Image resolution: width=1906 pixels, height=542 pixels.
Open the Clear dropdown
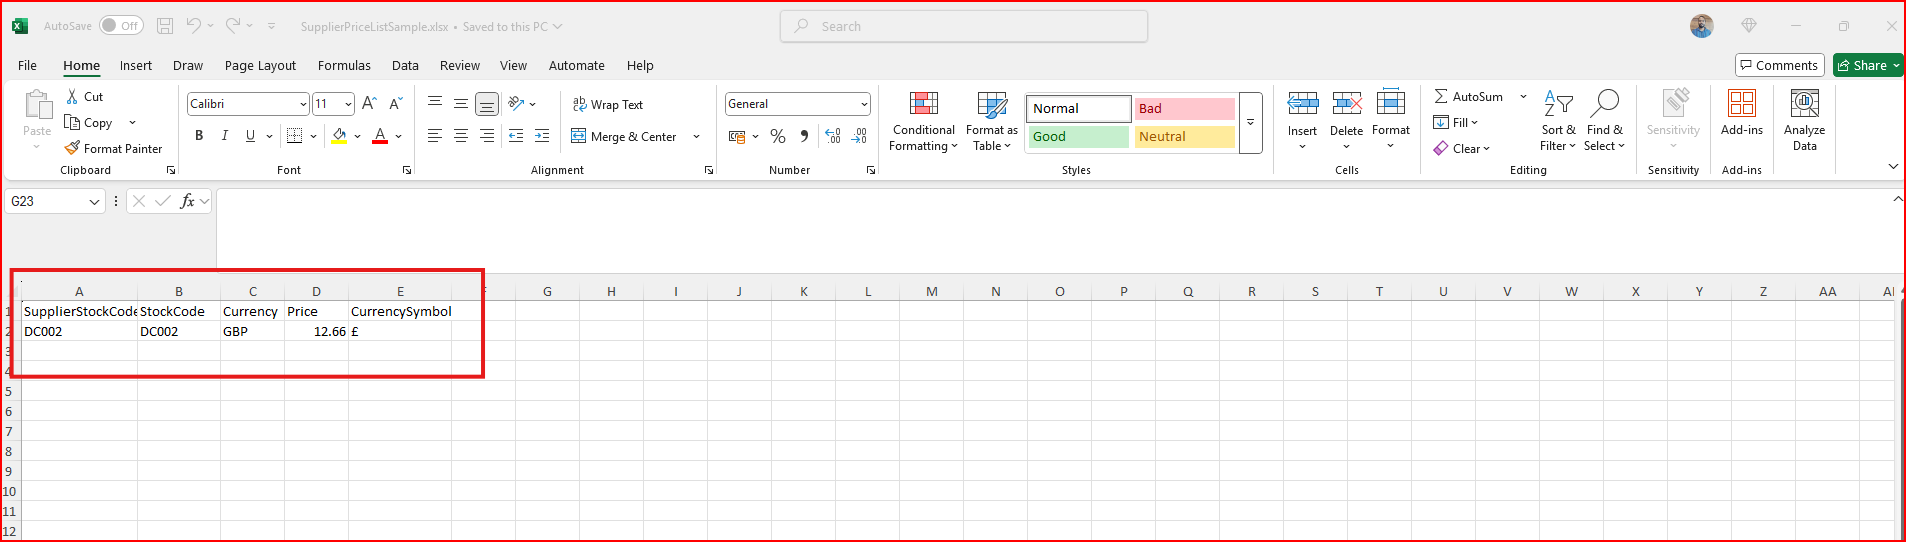pyautogui.click(x=1462, y=148)
